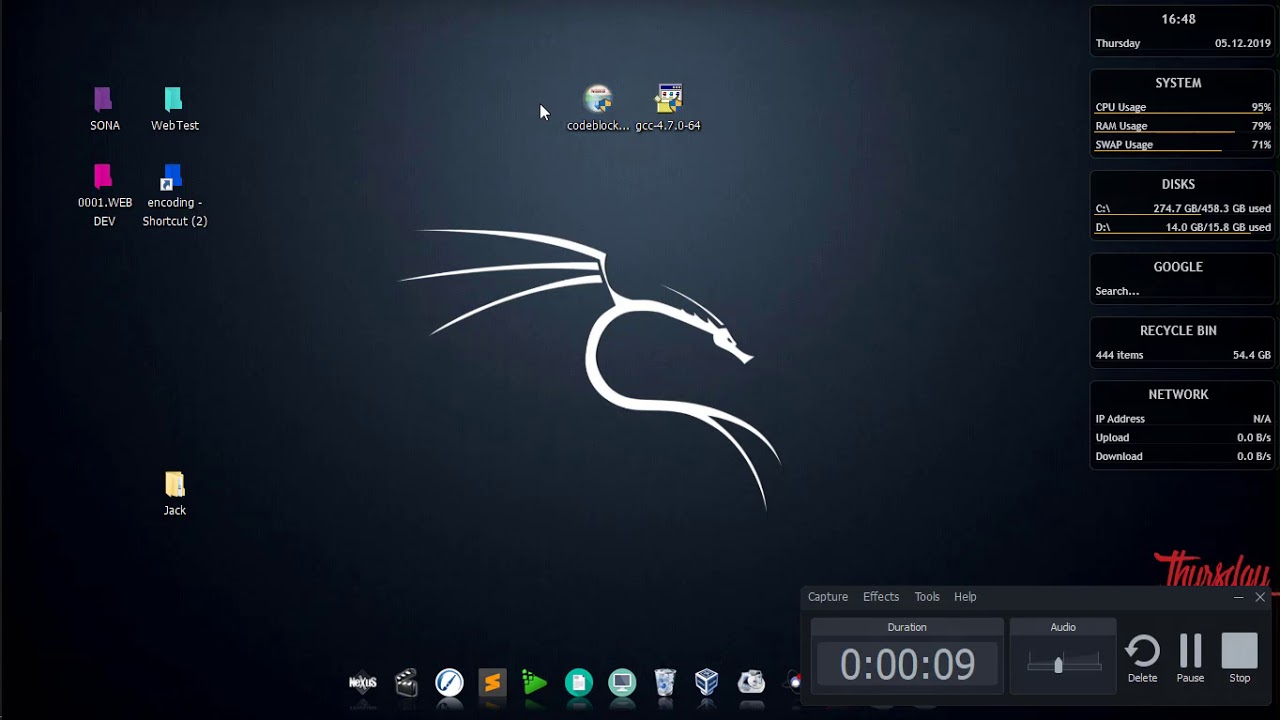Click the IP Address row
The width and height of the screenshot is (1280, 720).
click(1183, 419)
